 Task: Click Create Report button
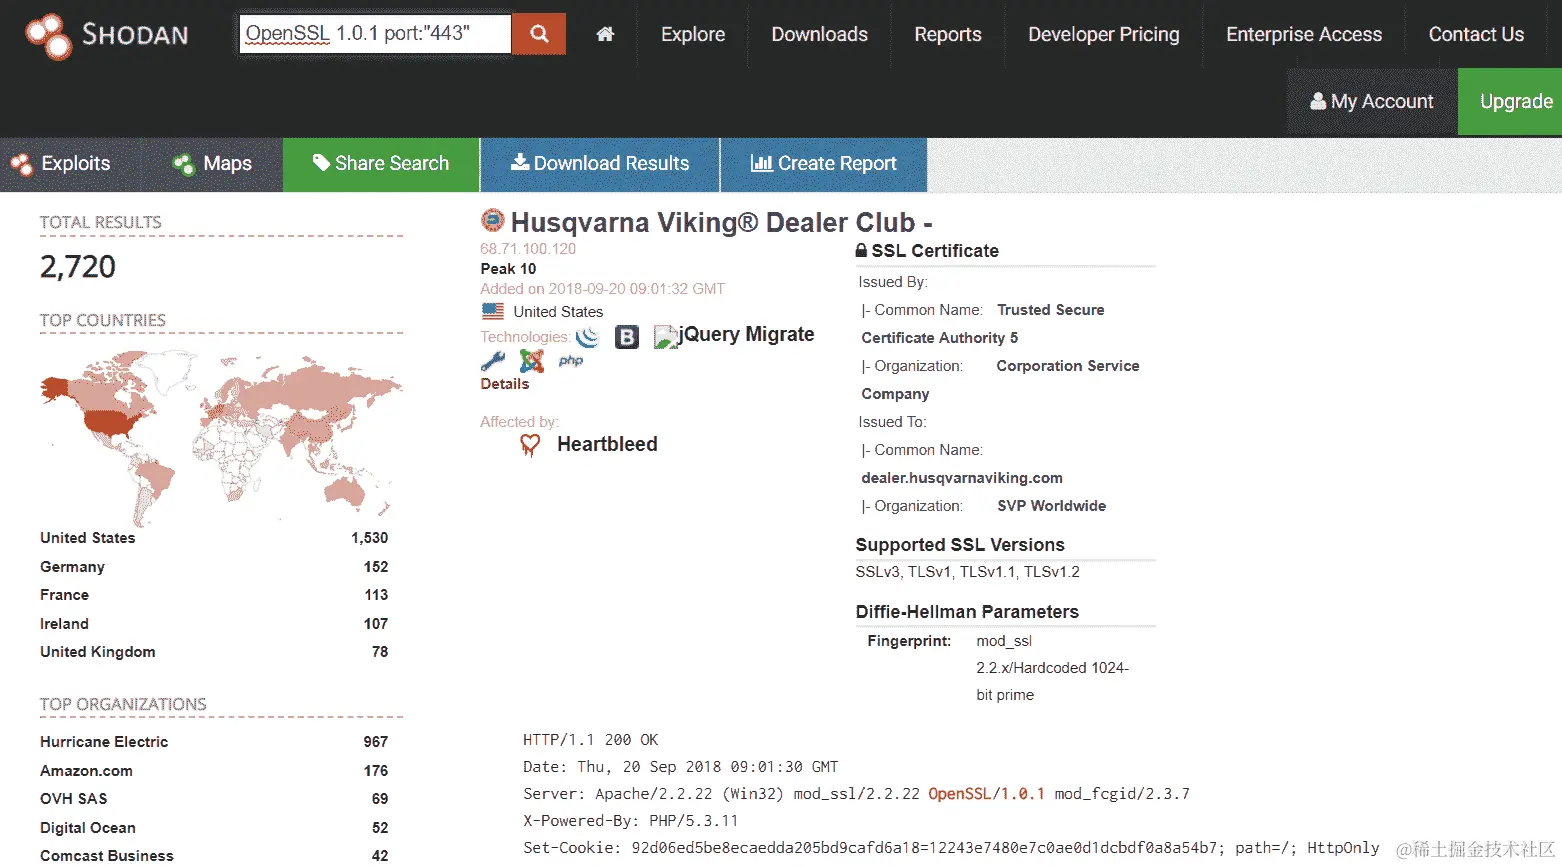point(824,164)
